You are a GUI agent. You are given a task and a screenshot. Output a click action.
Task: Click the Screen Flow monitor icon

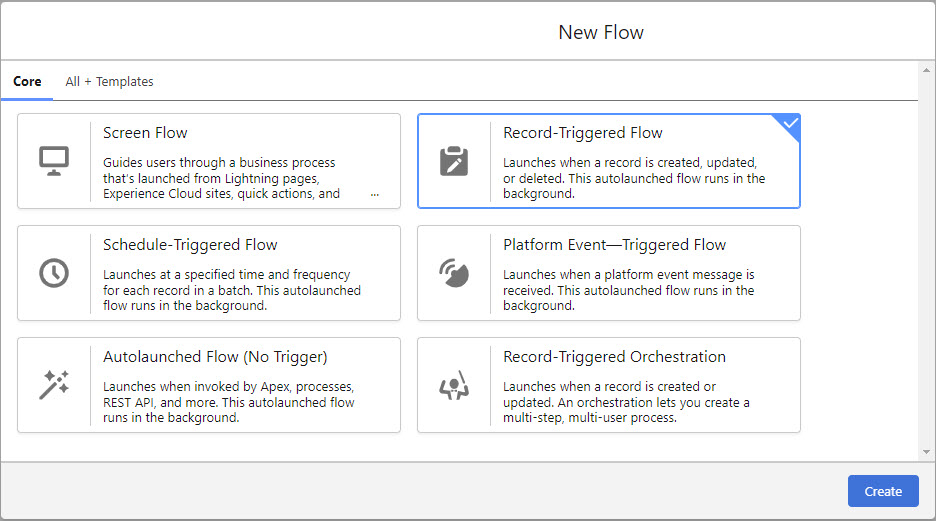(x=54, y=161)
